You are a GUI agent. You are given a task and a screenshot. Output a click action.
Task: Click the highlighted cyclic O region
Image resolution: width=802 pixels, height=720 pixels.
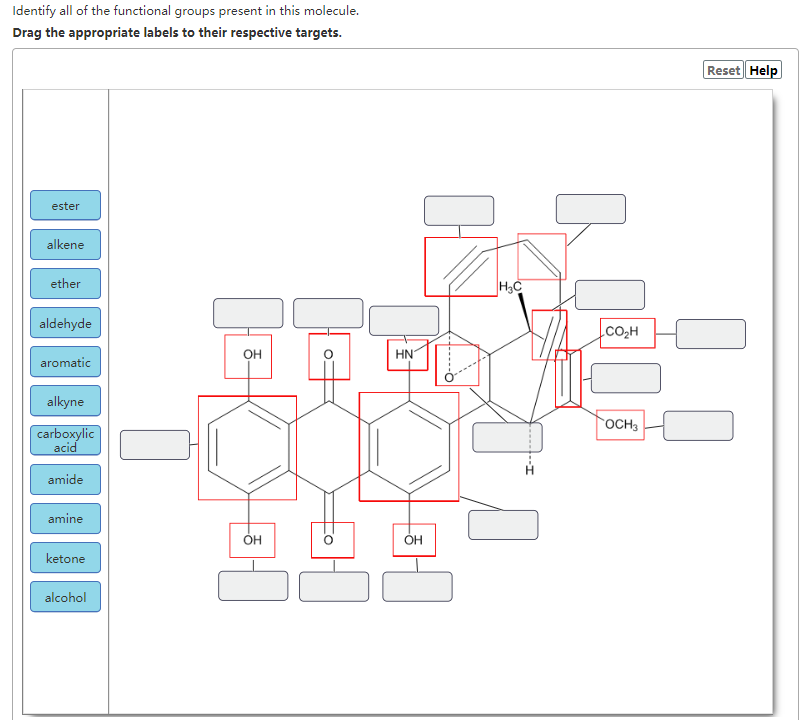pos(456,365)
